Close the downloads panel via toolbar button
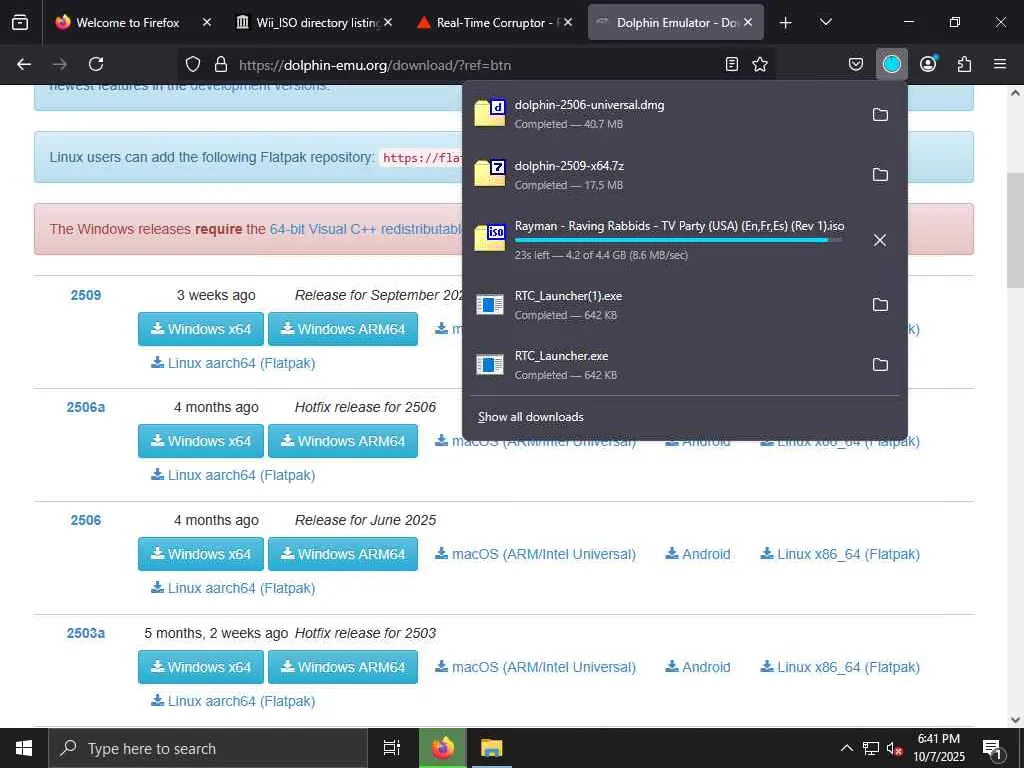 (891, 64)
